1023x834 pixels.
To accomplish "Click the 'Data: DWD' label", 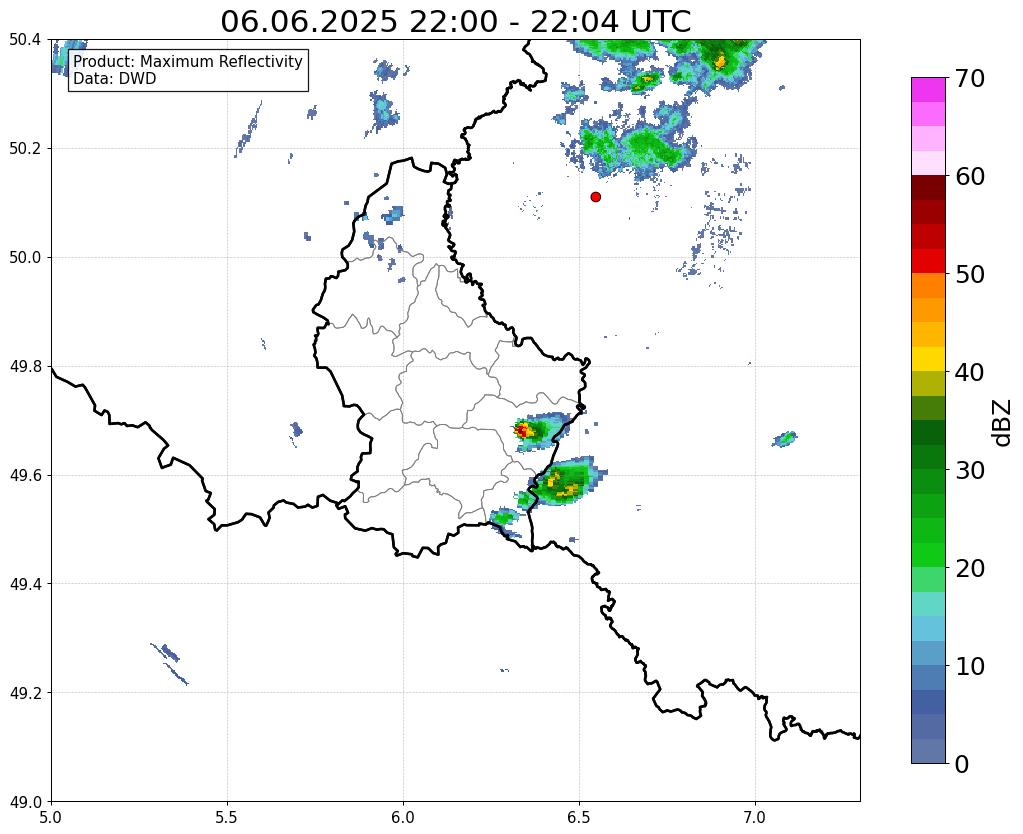I will pos(115,78).
